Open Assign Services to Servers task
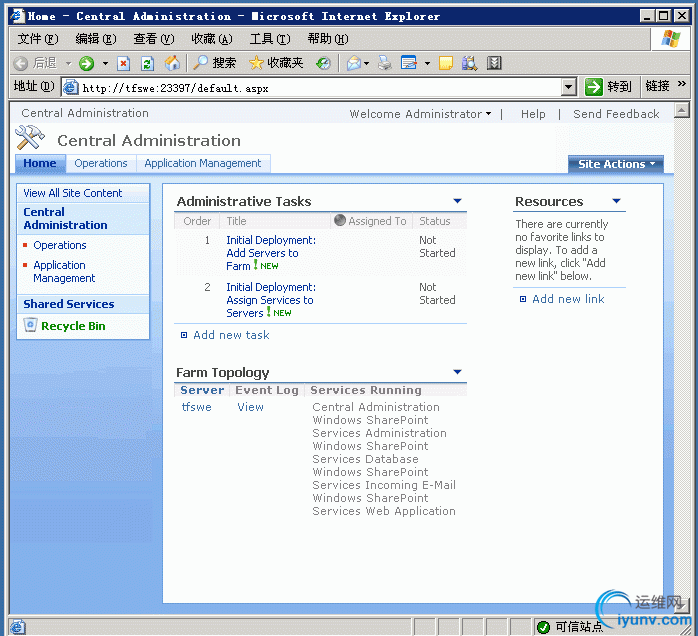The width and height of the screenshot is (698, 636). point(271,300)
